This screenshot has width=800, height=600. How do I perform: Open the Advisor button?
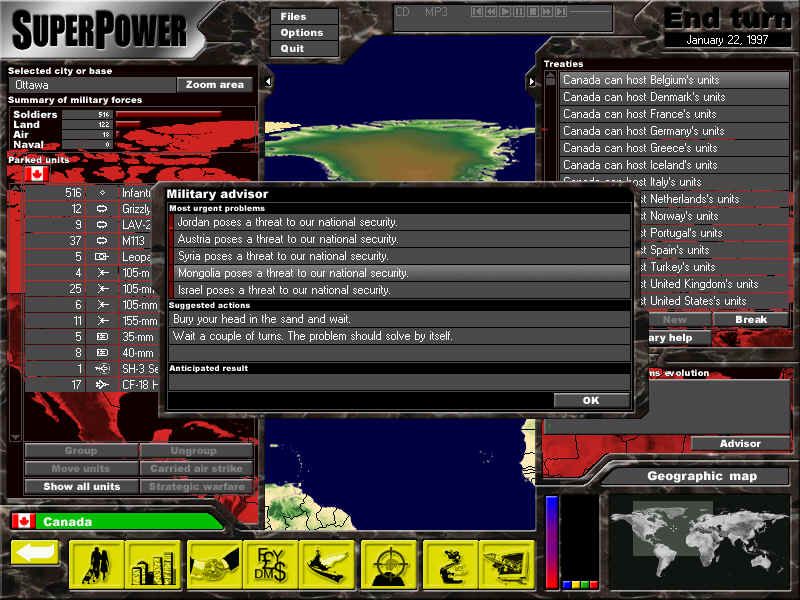point(740,443)
